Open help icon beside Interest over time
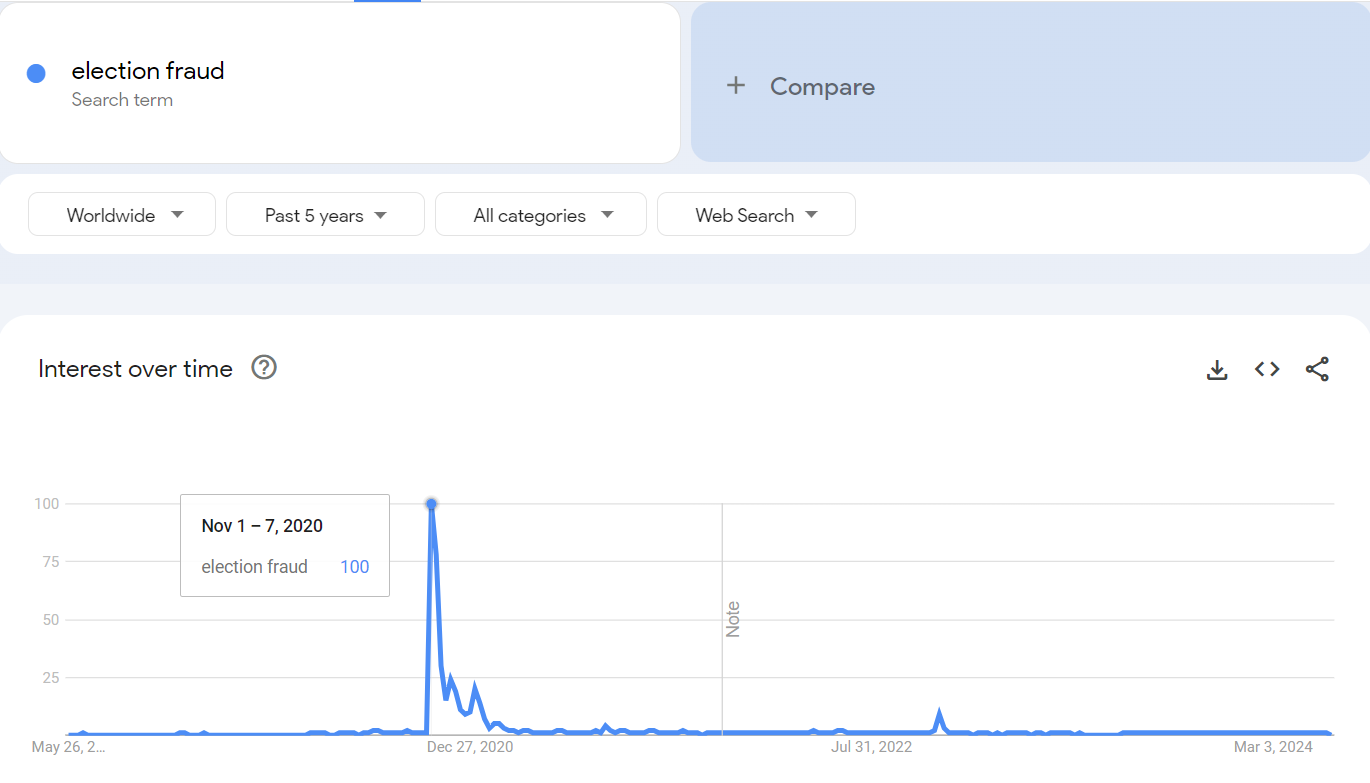This screenshot has height=783, width=1370. [x=264, y=368]
